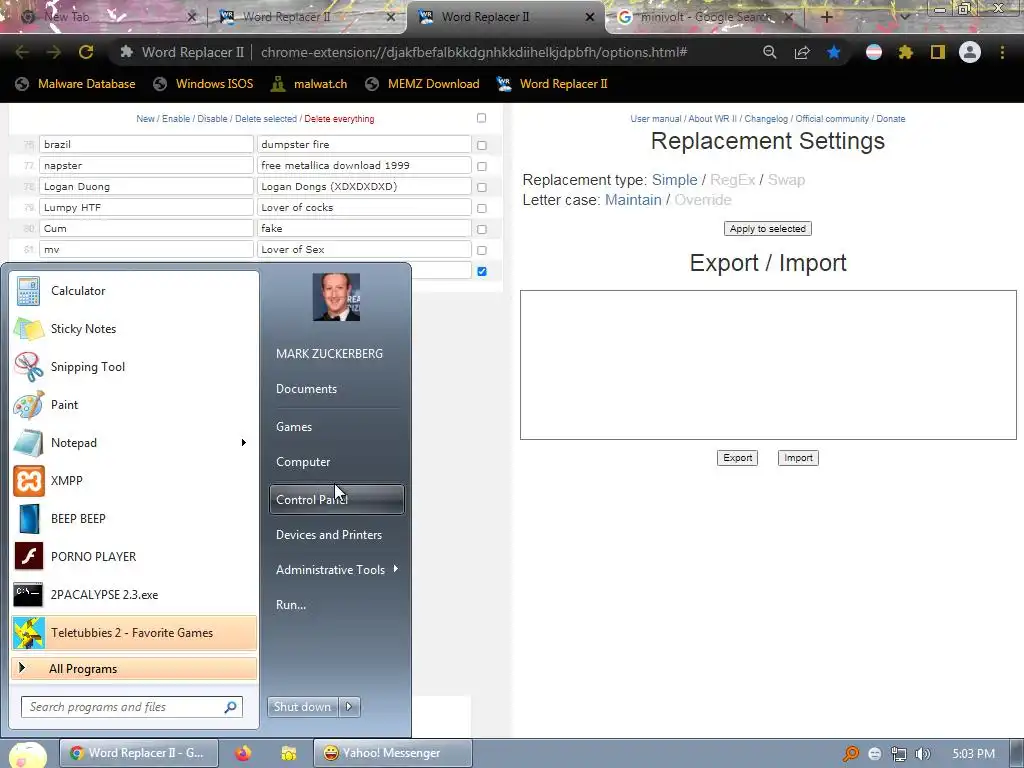Screen dimensions: 1024x768
Task: Open Control Panel from Start menu
Action: coord(336,500)
